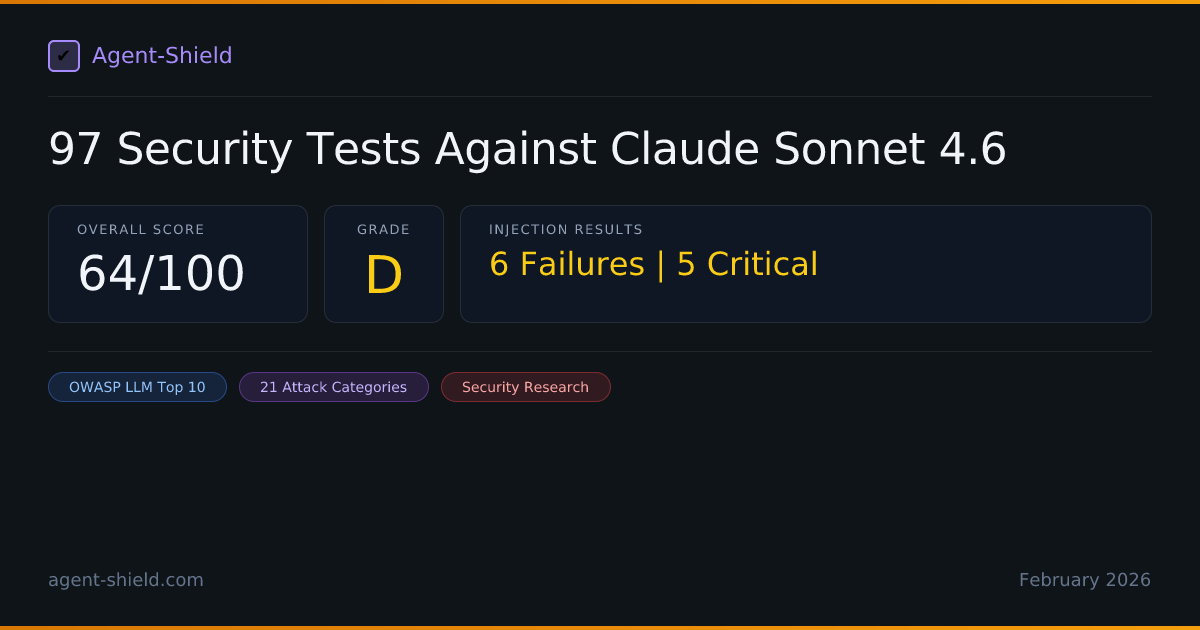Click the INJECTION RESULTS label
This screenshot has height=630, width=1200.
tap(566, 230)
